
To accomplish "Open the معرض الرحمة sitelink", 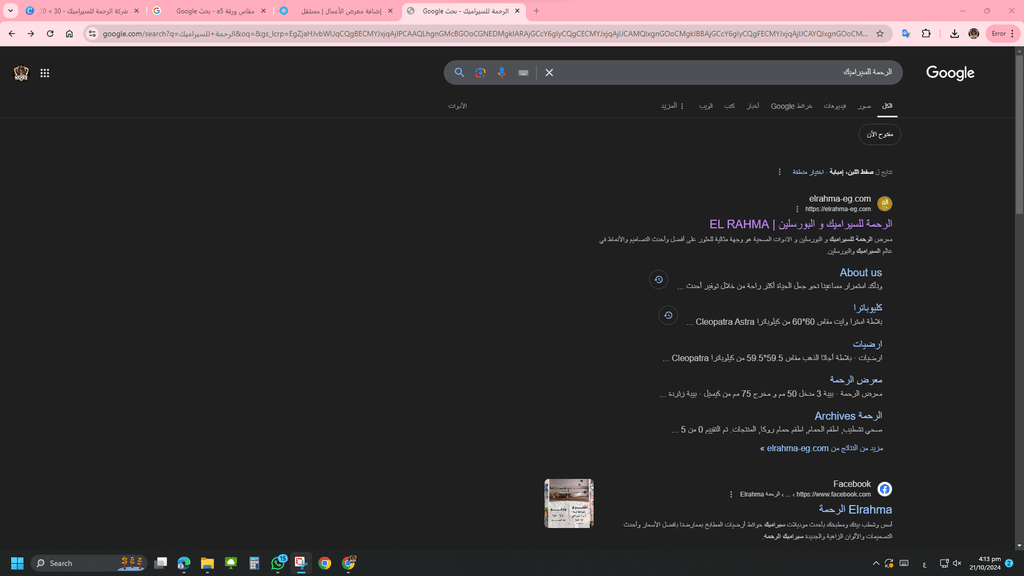I will (x=856, y=380).
